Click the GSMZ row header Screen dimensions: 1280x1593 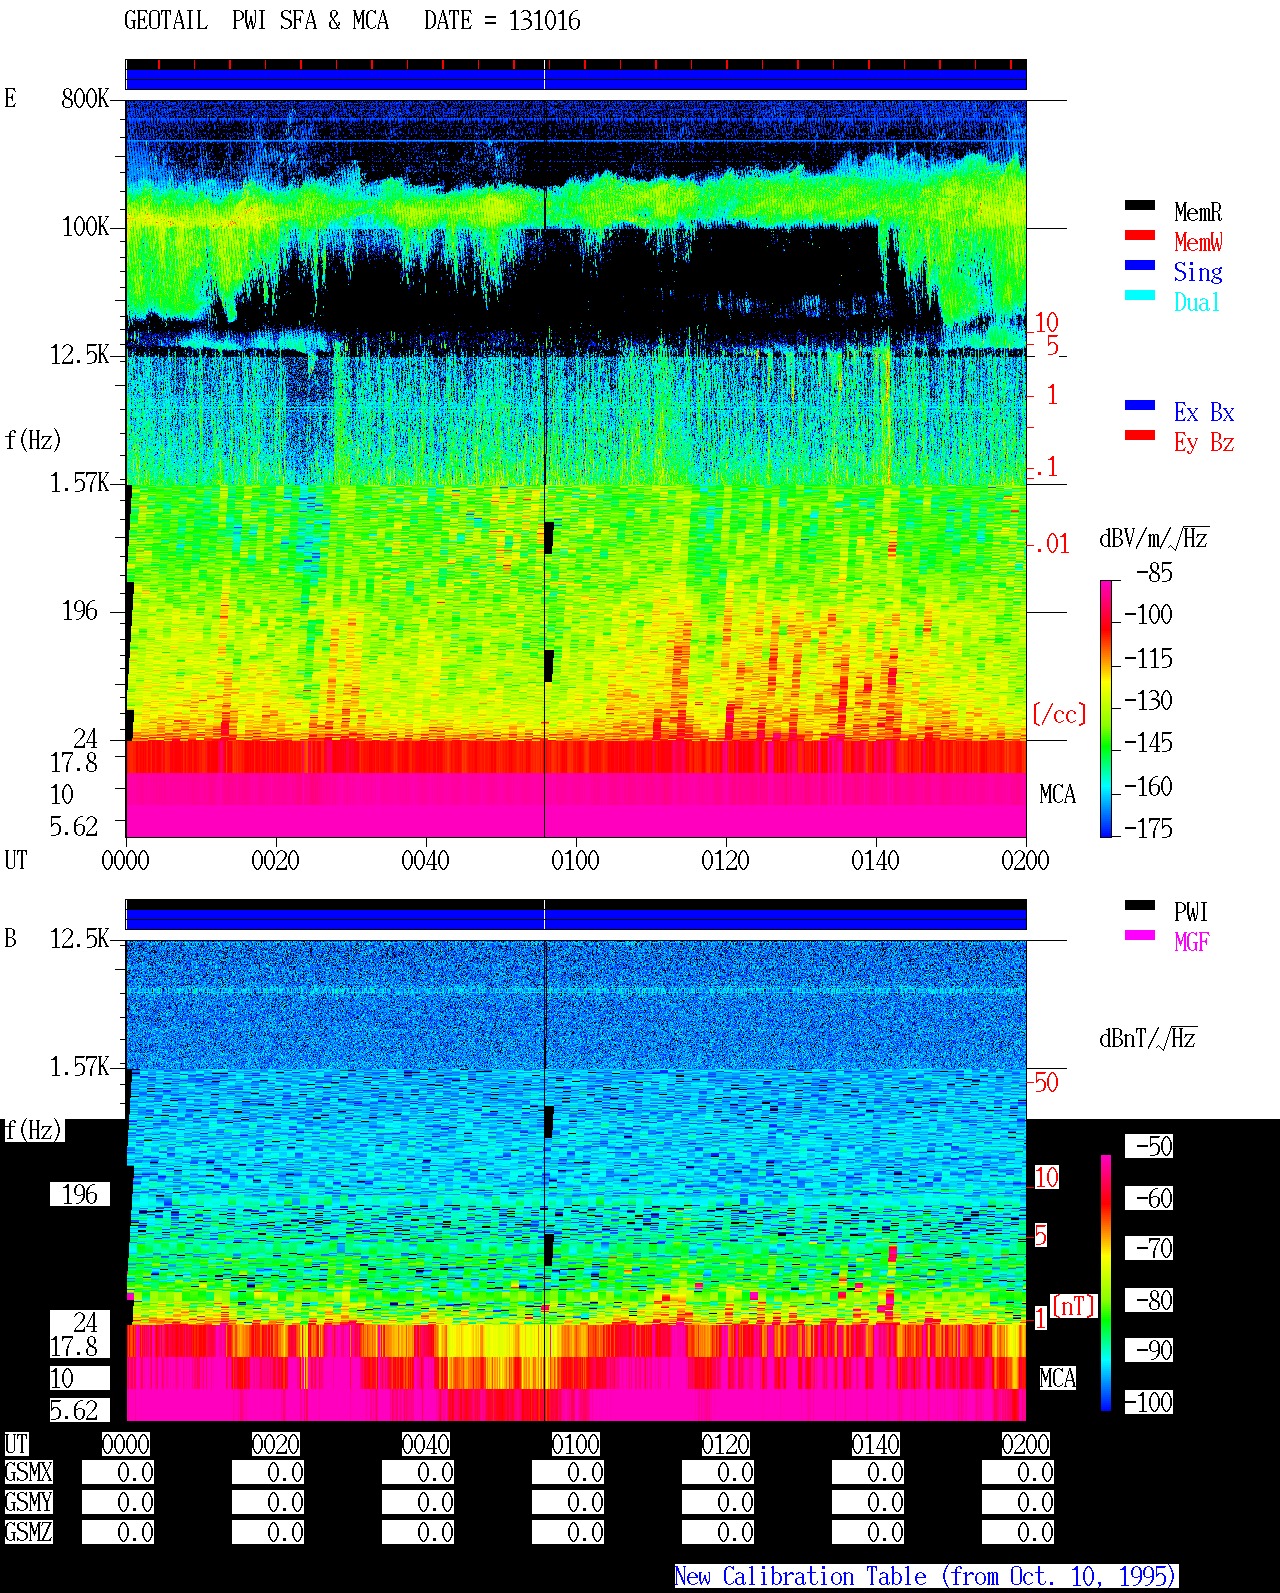pyautogui.click(x=28, y=1532)
